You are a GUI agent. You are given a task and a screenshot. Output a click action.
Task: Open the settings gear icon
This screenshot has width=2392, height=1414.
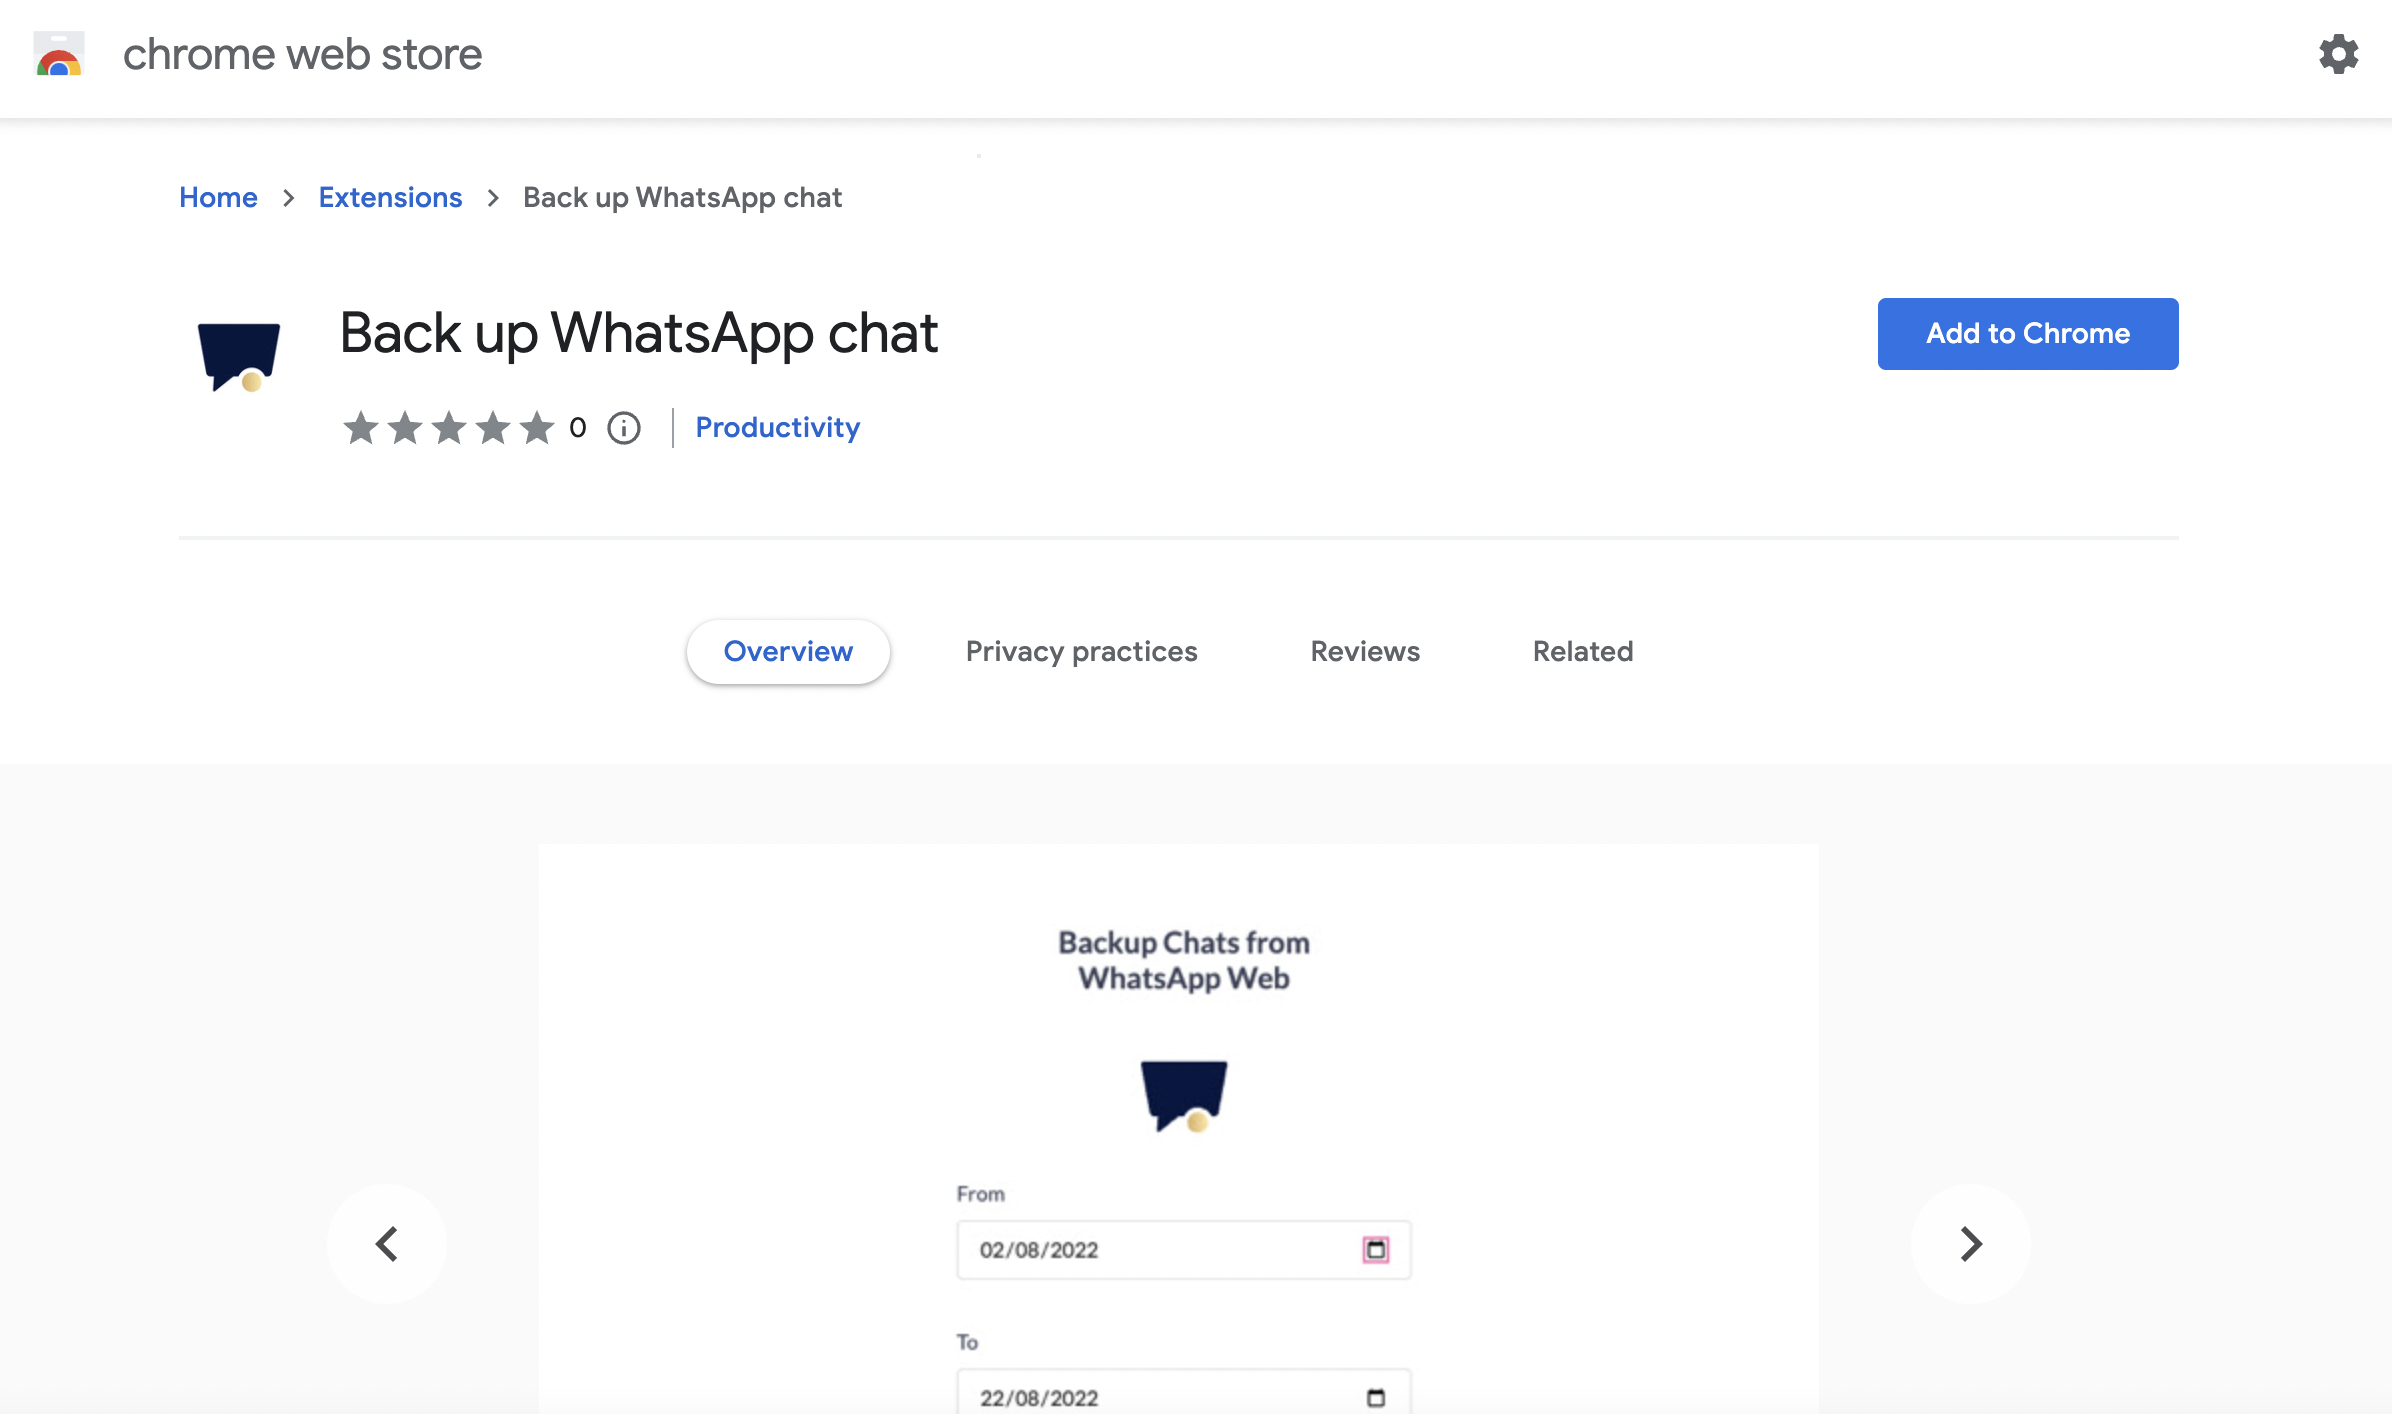click(x=2338, y=54)
